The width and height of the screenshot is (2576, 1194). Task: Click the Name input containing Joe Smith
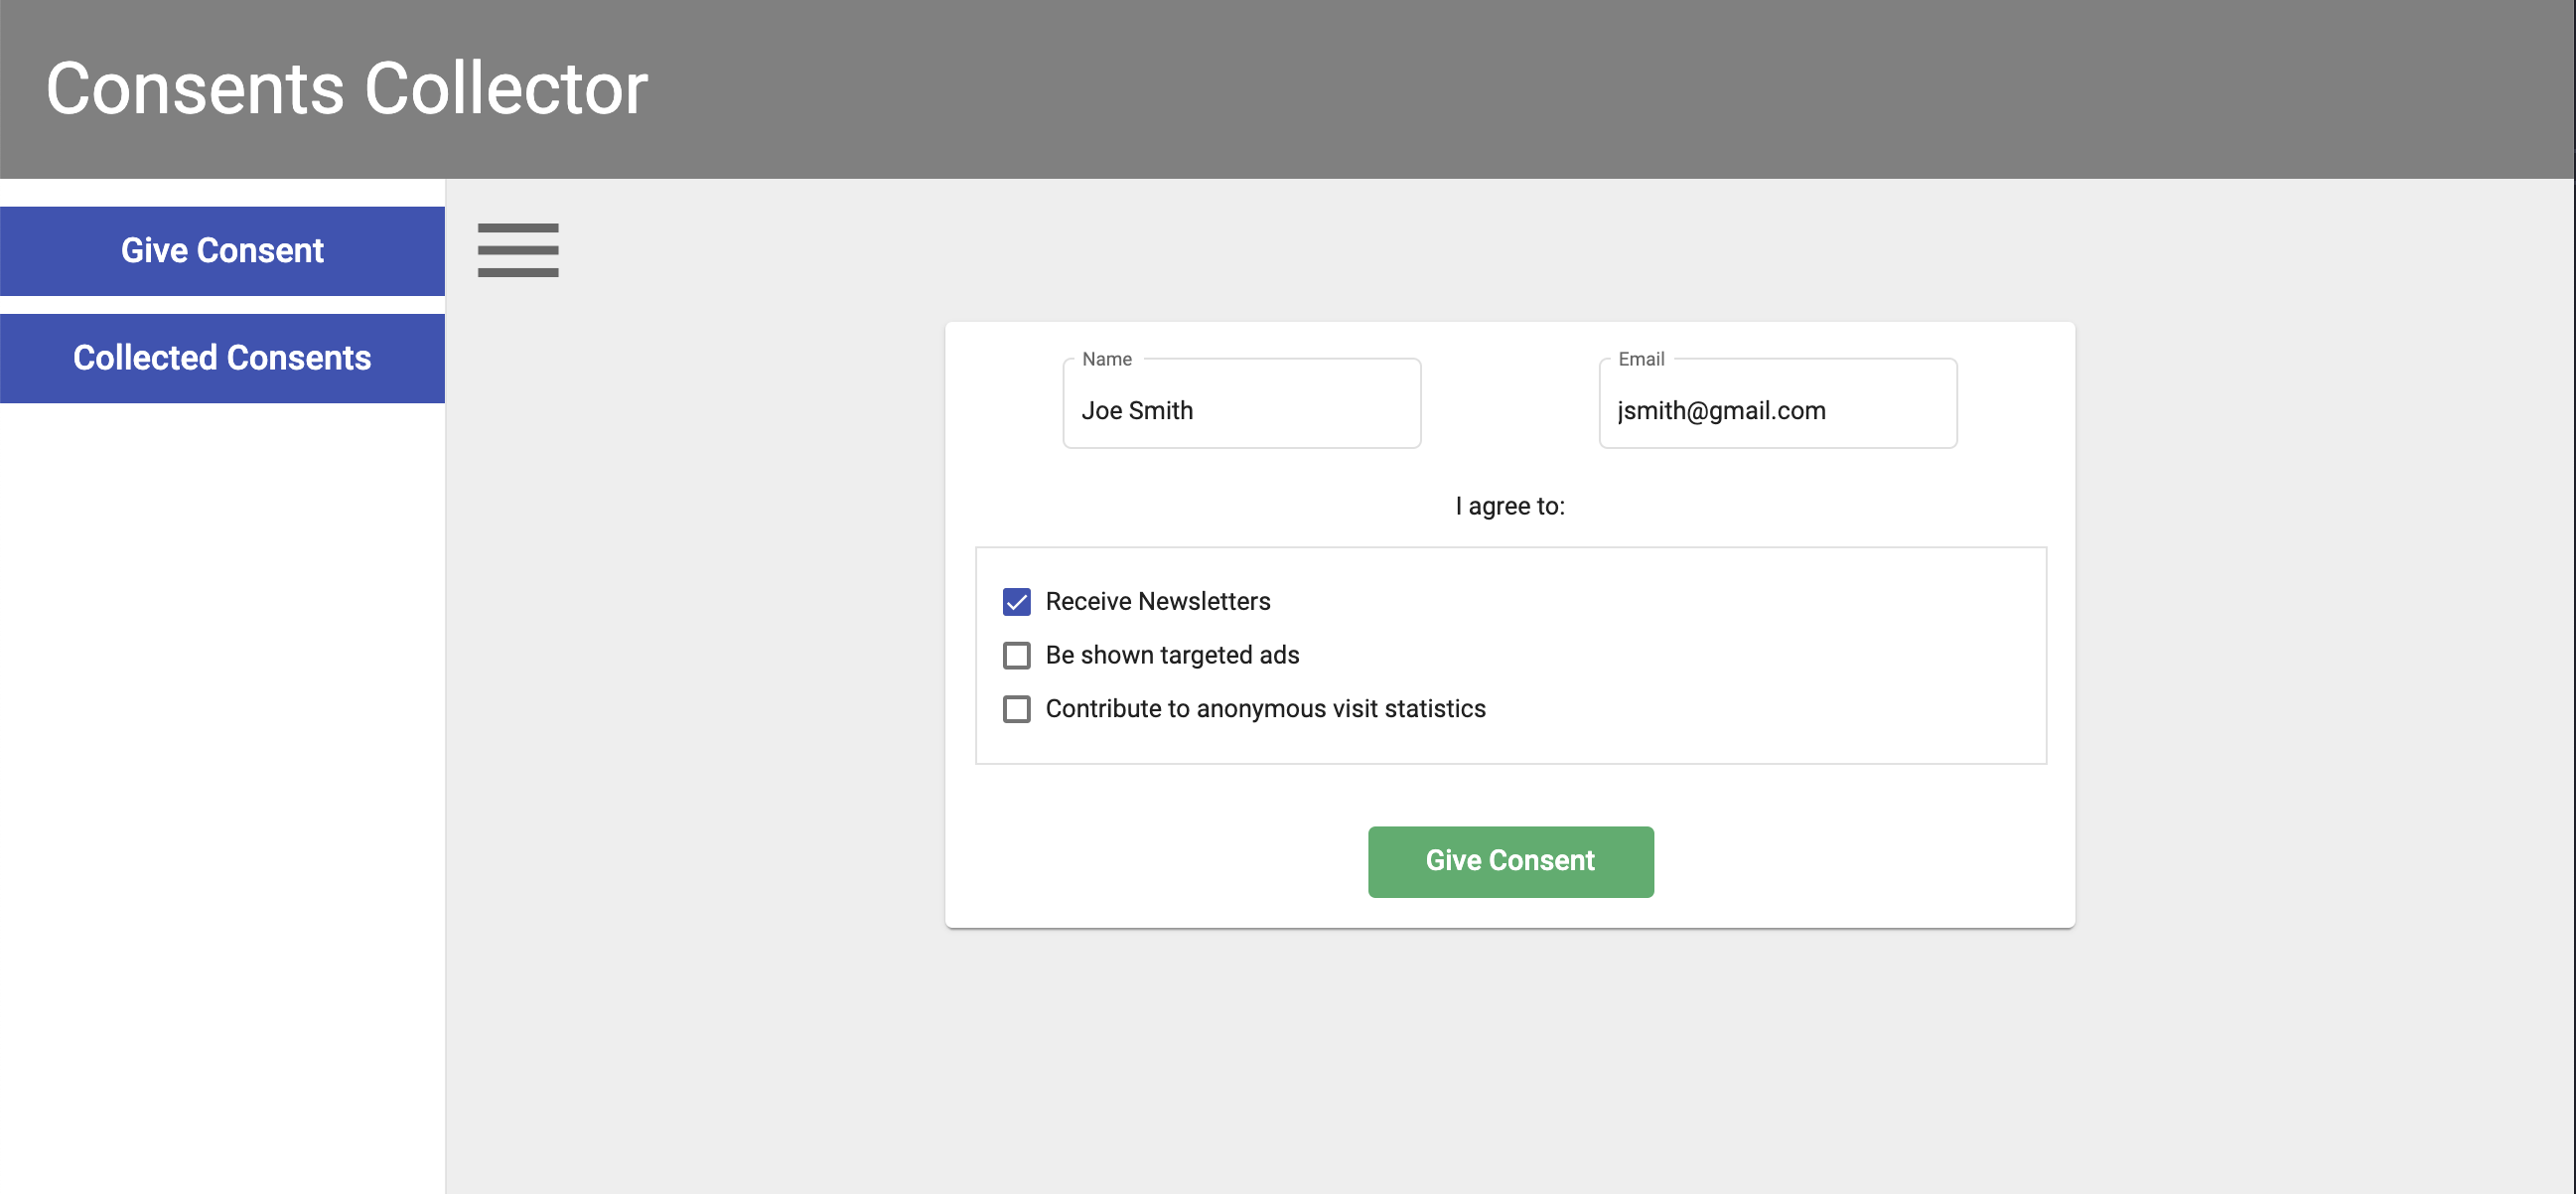pos(1241,409)
